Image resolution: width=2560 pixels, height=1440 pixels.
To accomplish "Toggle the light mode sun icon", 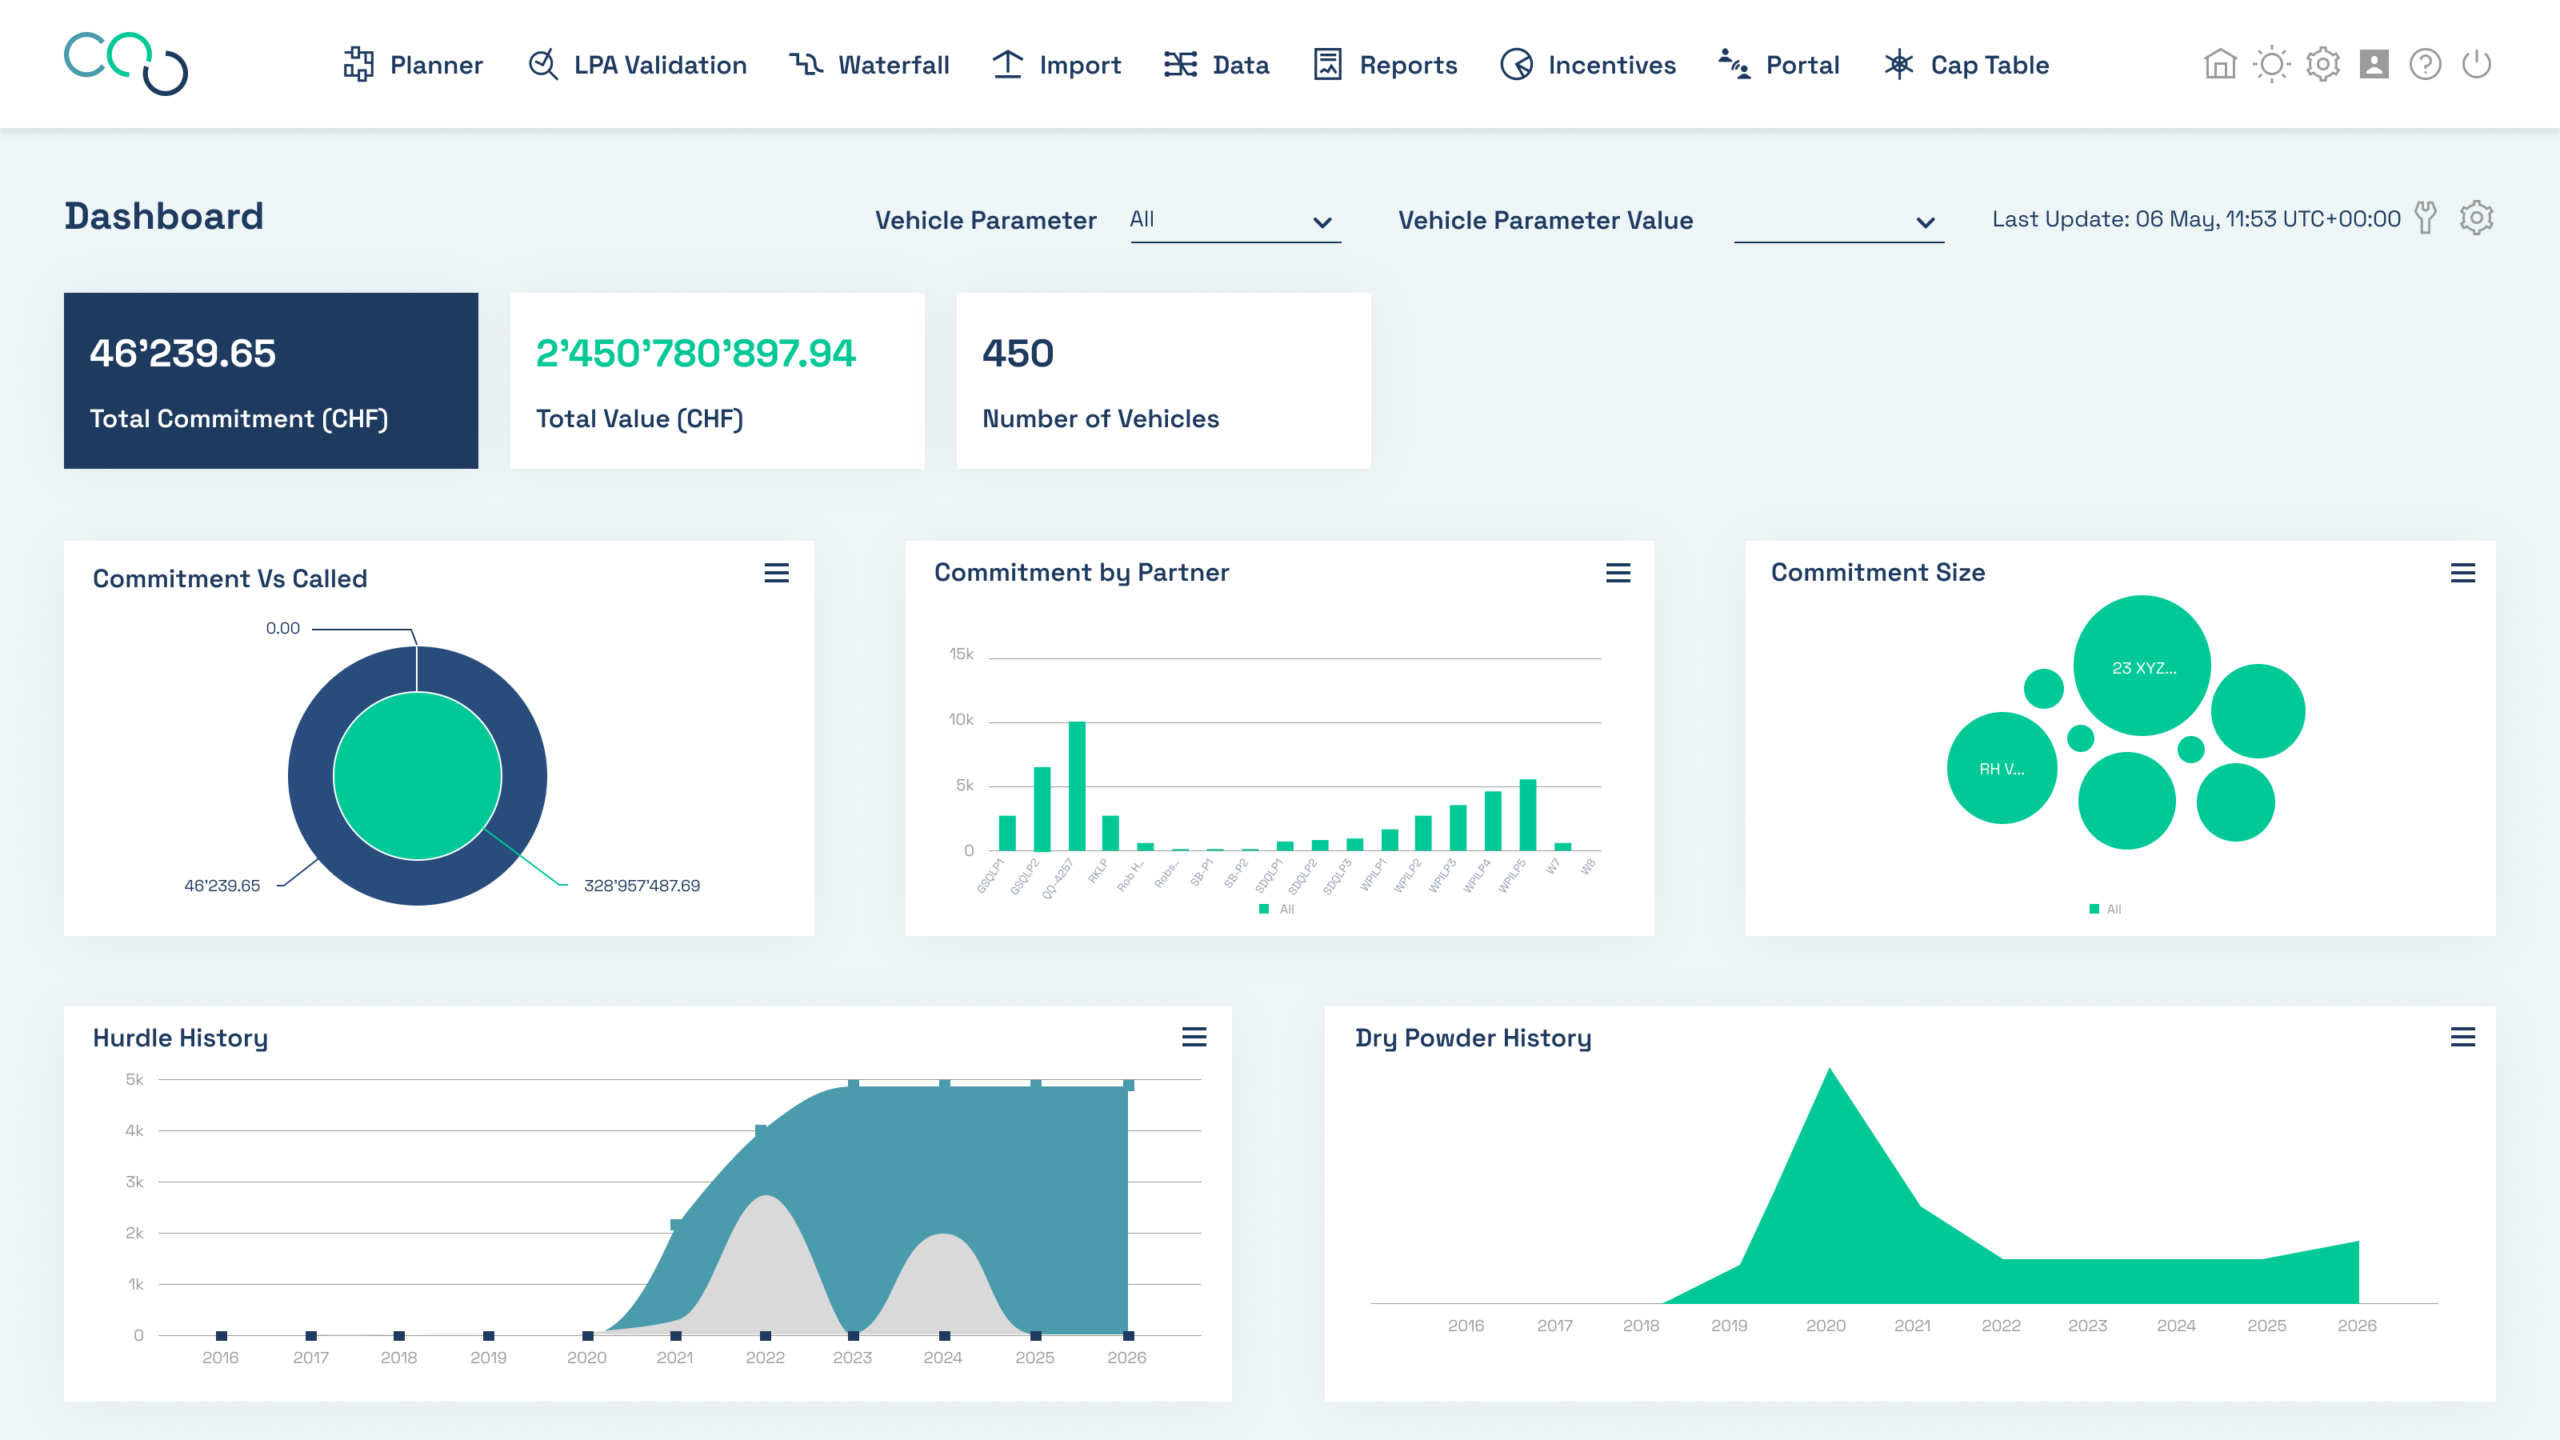I will tap(2271, 64).
